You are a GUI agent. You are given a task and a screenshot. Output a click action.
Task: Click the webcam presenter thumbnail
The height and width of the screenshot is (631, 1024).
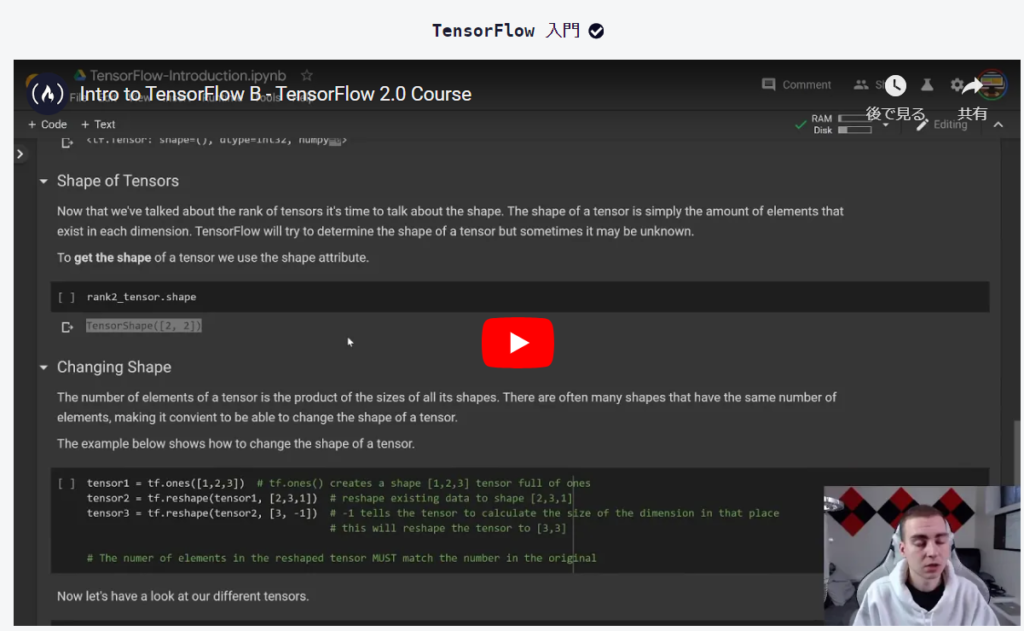coord(921,556)
